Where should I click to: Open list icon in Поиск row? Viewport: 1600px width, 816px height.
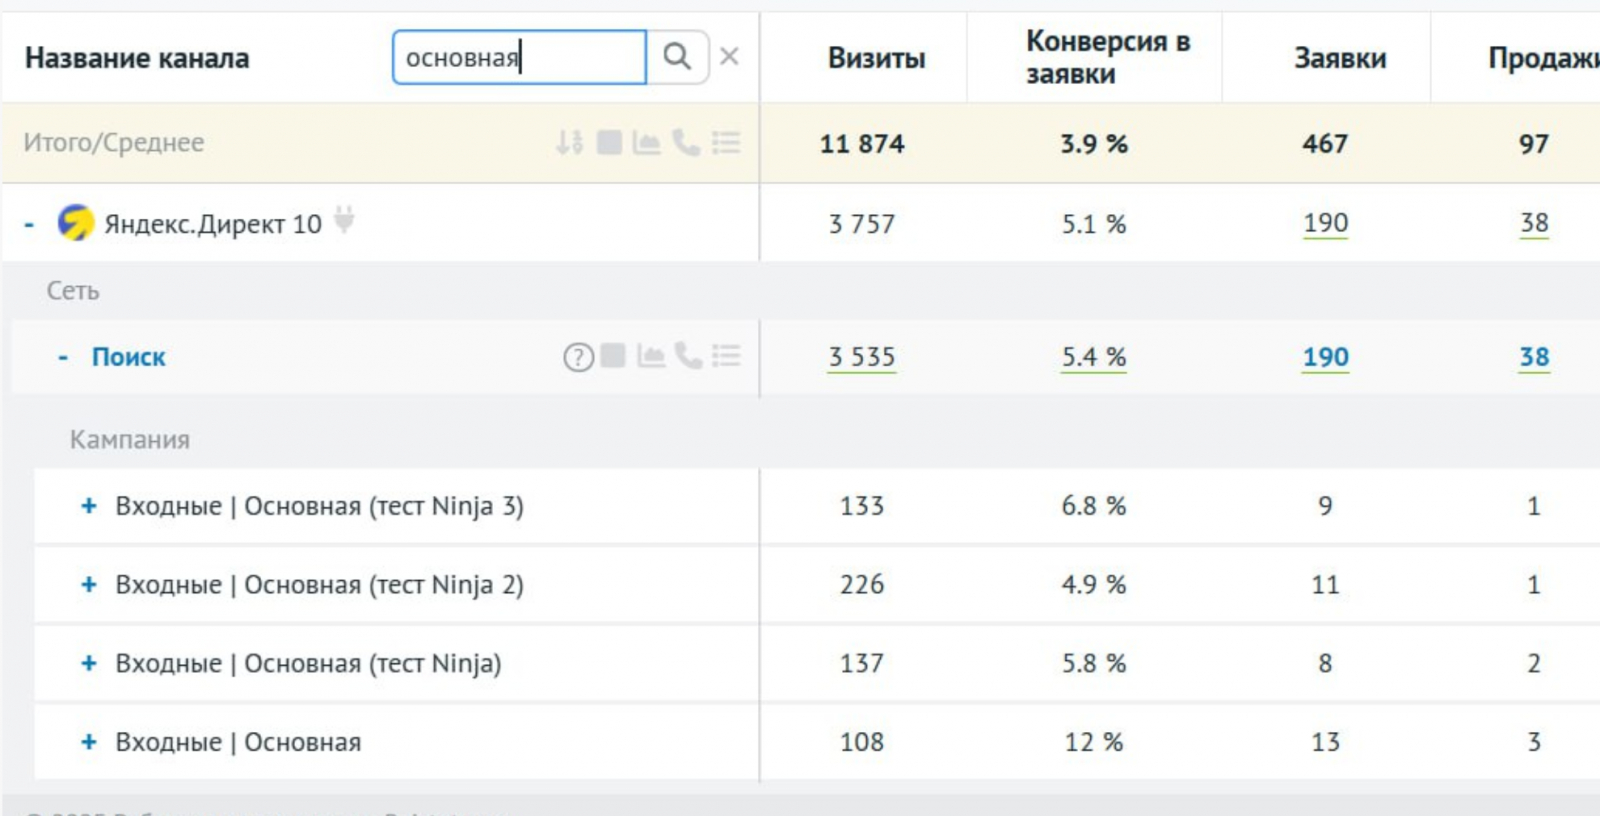point(726,356)
